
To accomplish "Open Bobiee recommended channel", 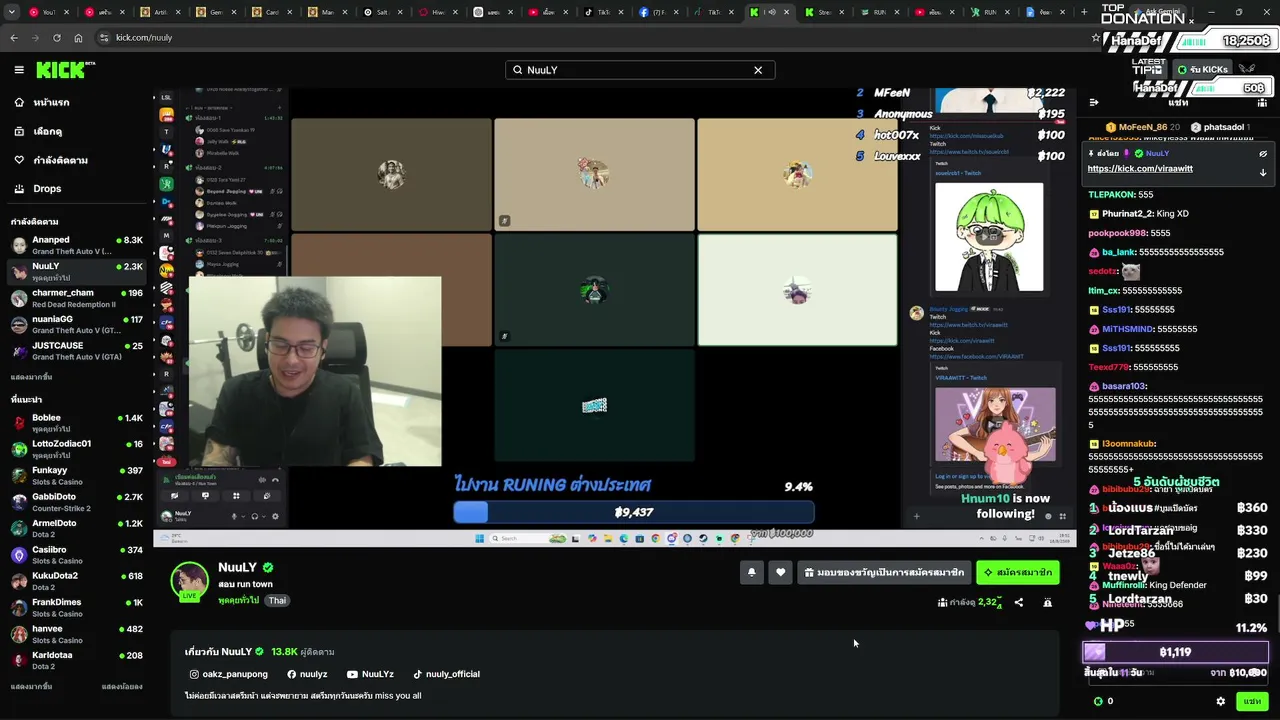I will click(77, 423).
